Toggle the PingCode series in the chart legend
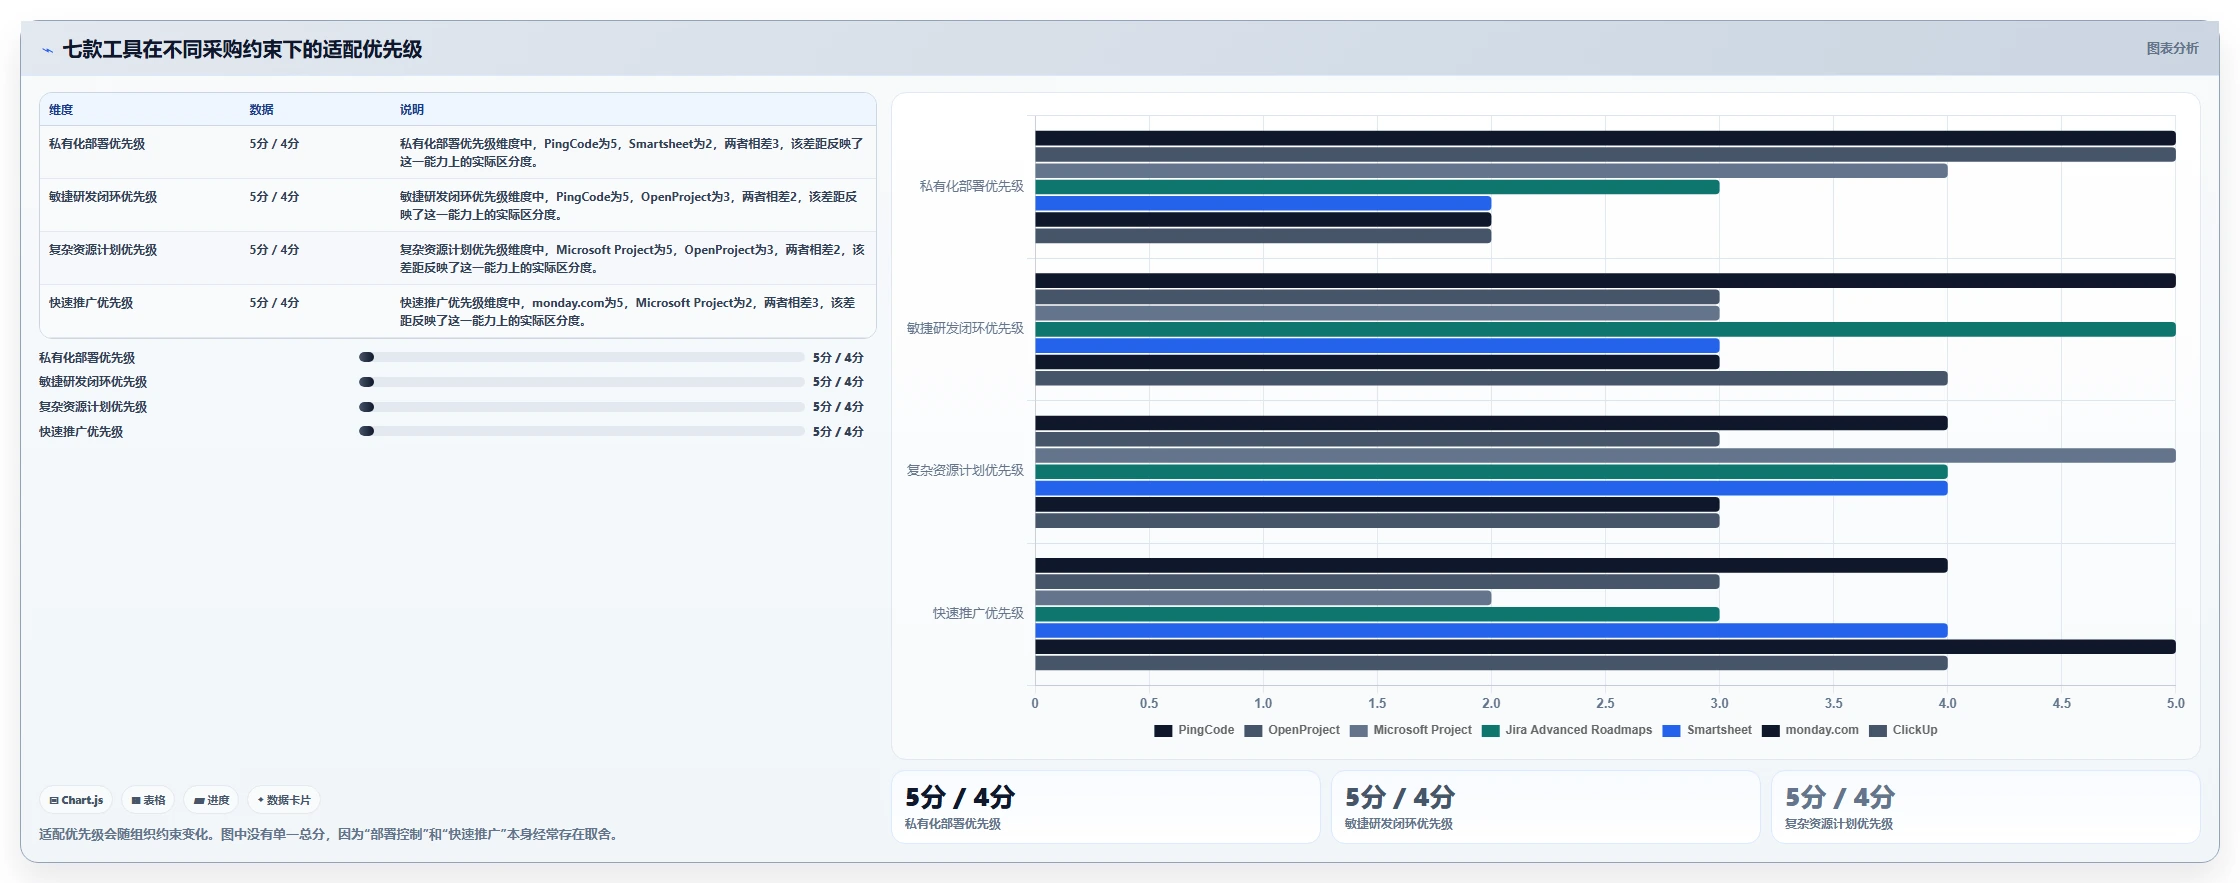The image size is (2240, 883). click(x=1194, y=730)
